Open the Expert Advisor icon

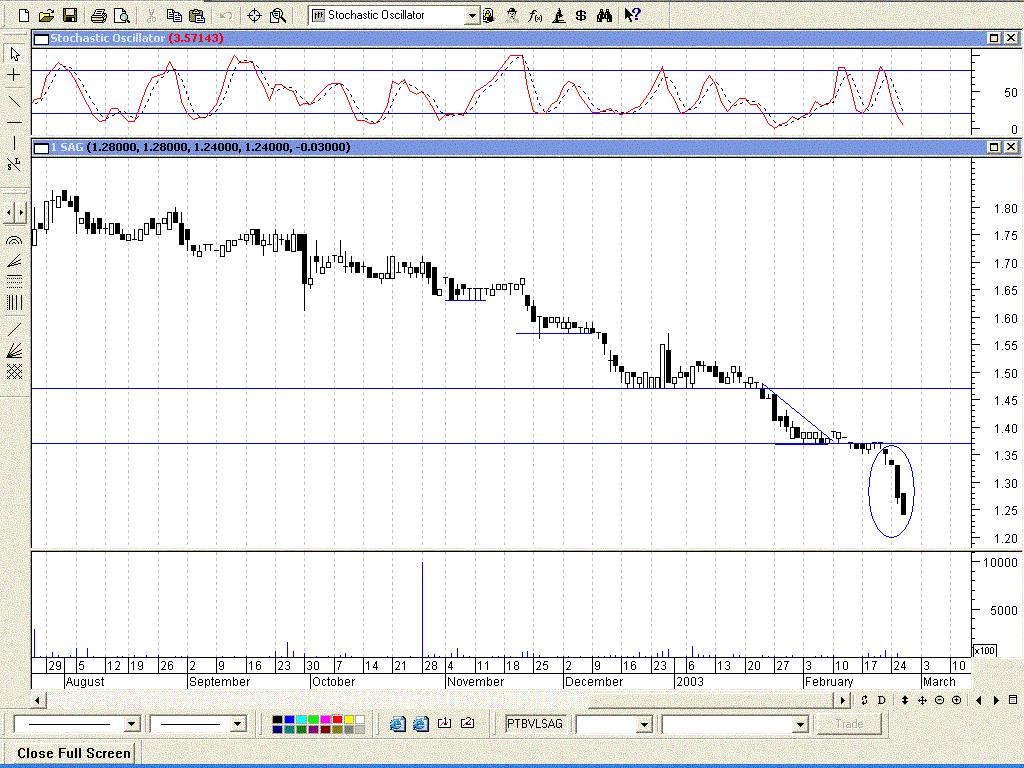[x=512, y=15]
